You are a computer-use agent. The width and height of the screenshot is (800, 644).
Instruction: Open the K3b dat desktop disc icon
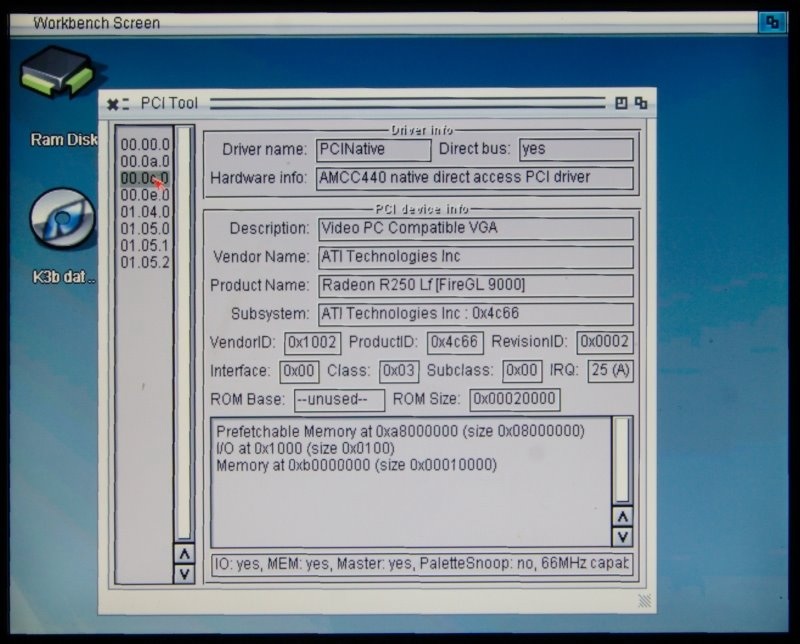[63, 220]
